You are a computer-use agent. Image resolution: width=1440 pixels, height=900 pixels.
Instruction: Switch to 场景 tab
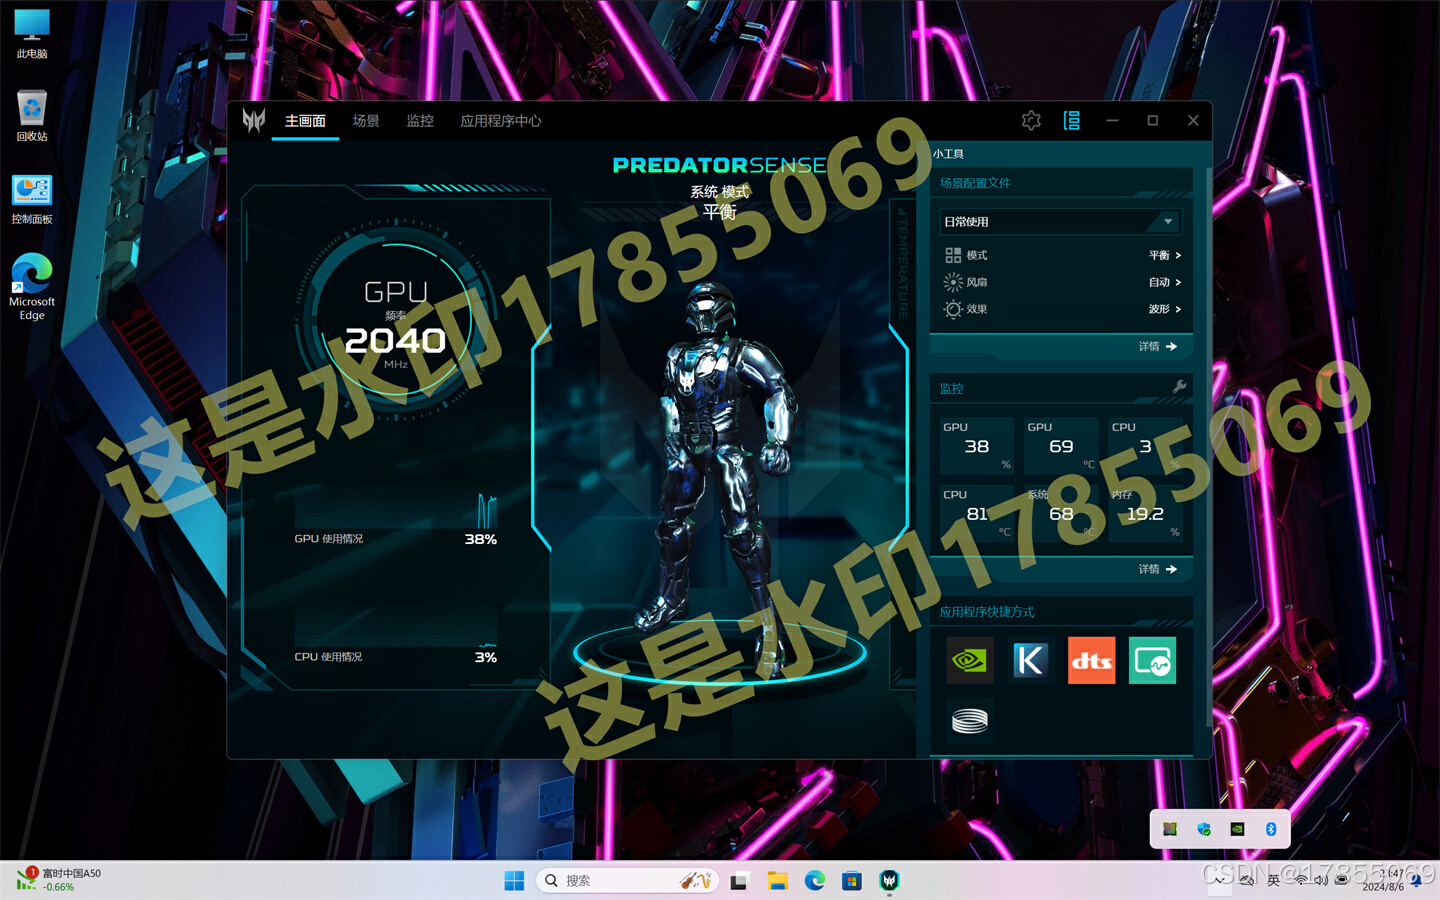pos(366,121)
